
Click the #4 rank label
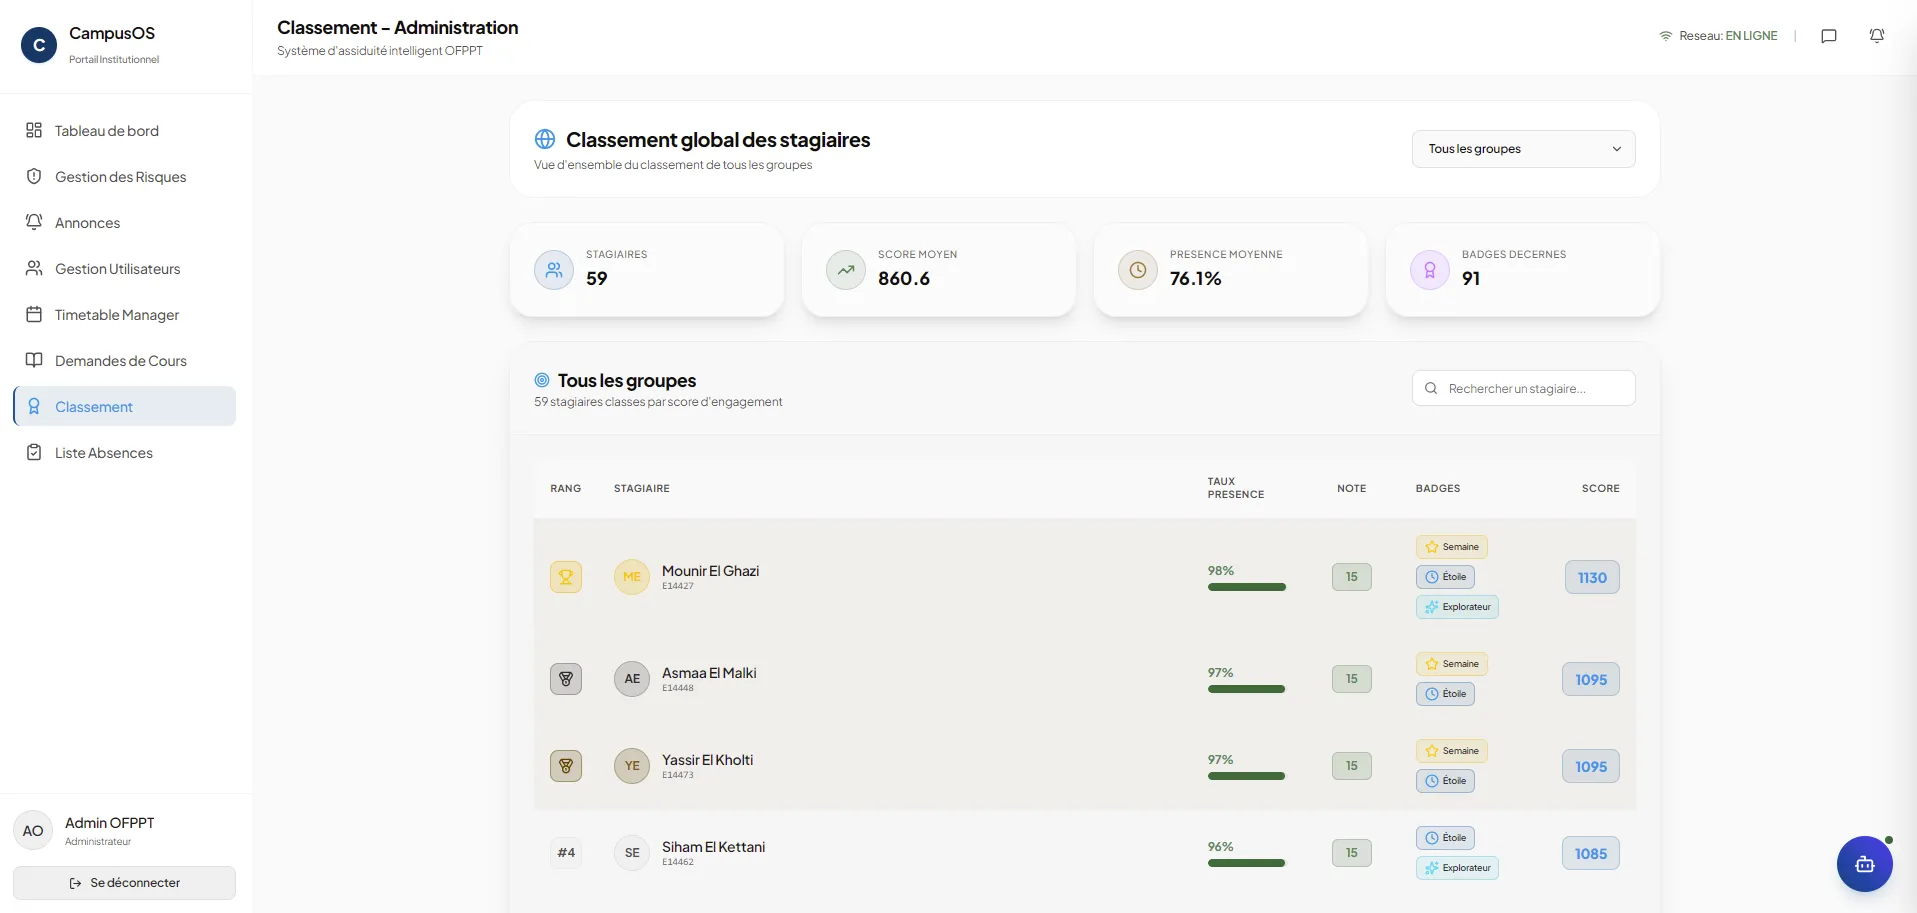[x=566, y=853]
